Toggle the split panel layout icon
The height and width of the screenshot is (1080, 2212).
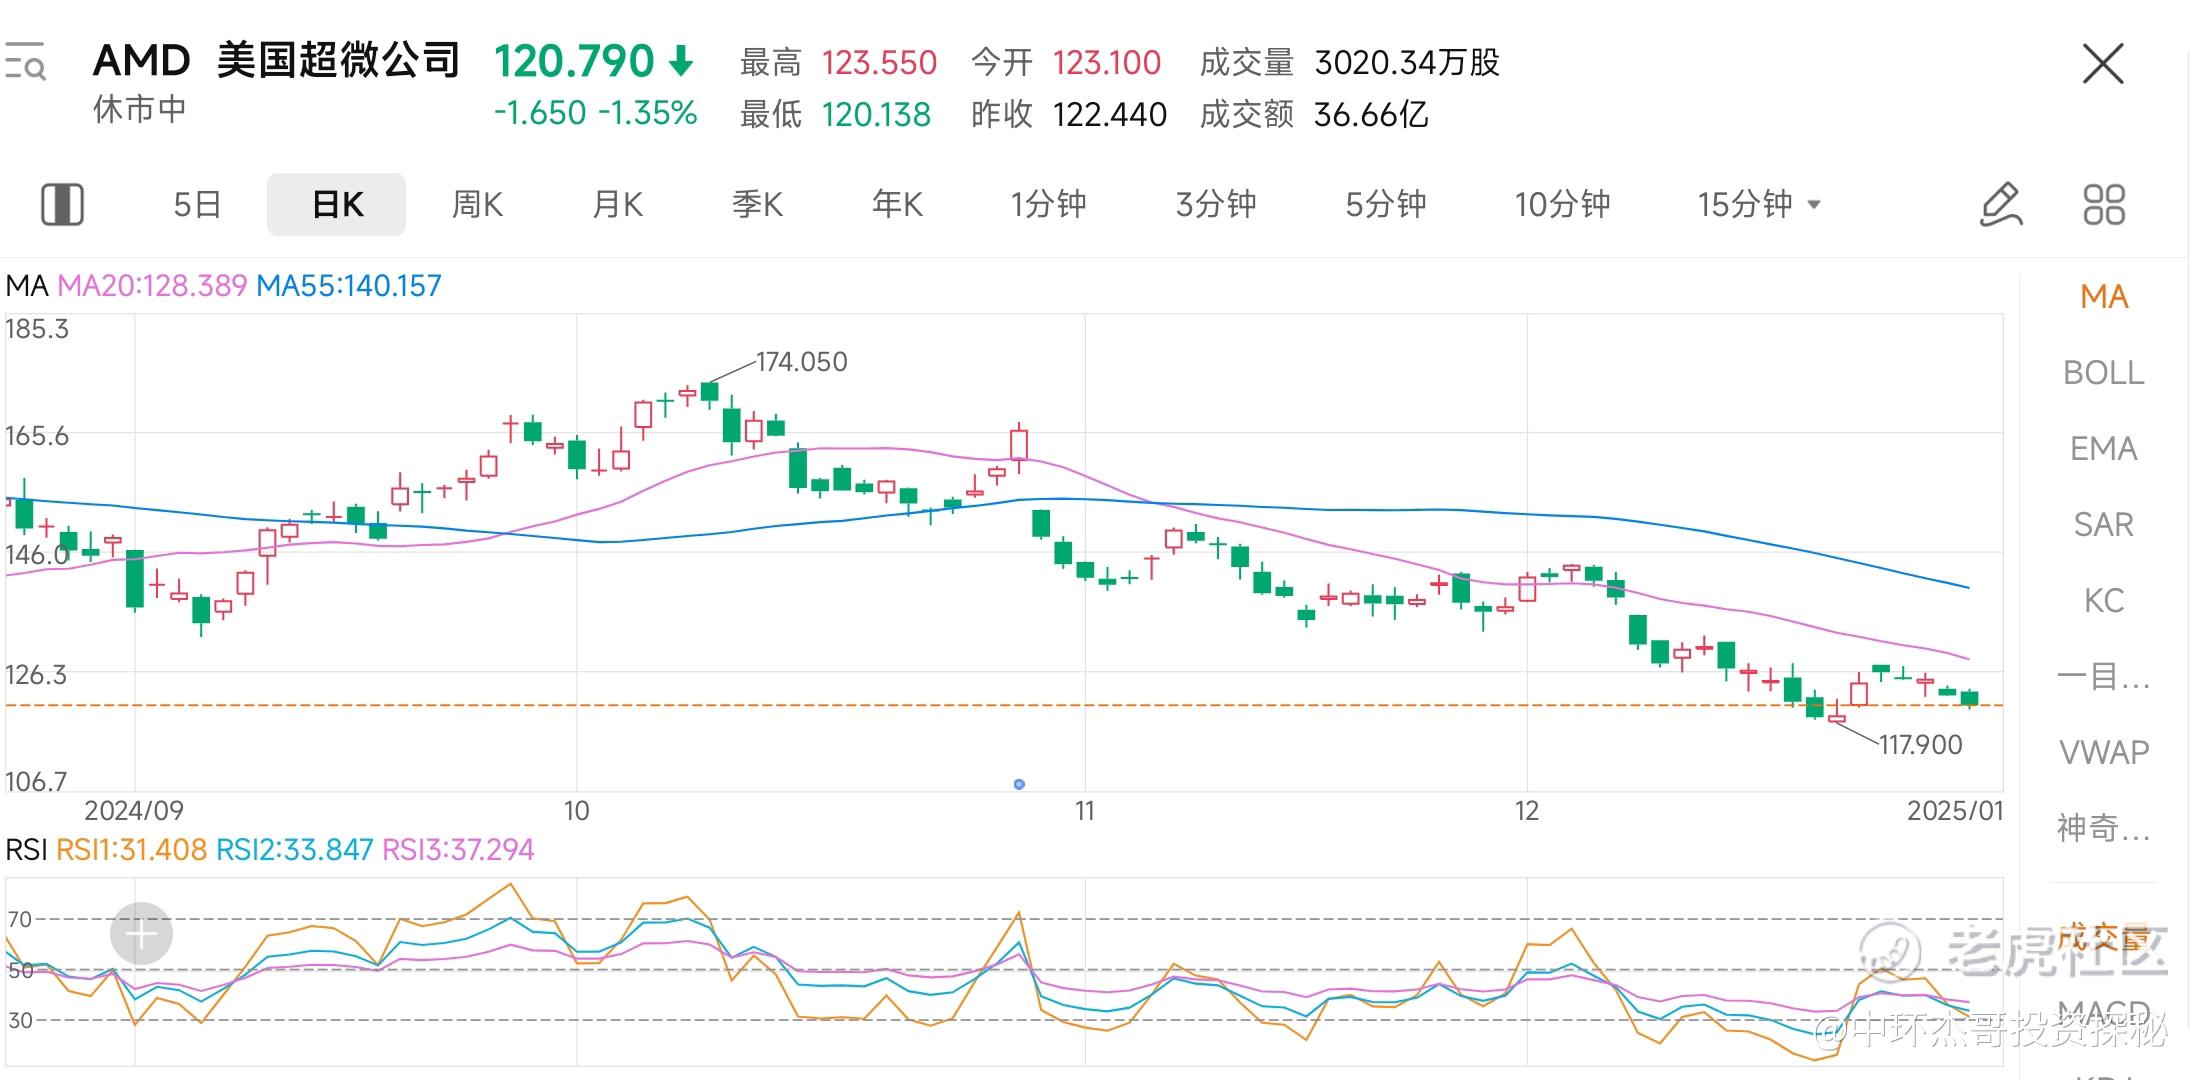tap(62, 204)
